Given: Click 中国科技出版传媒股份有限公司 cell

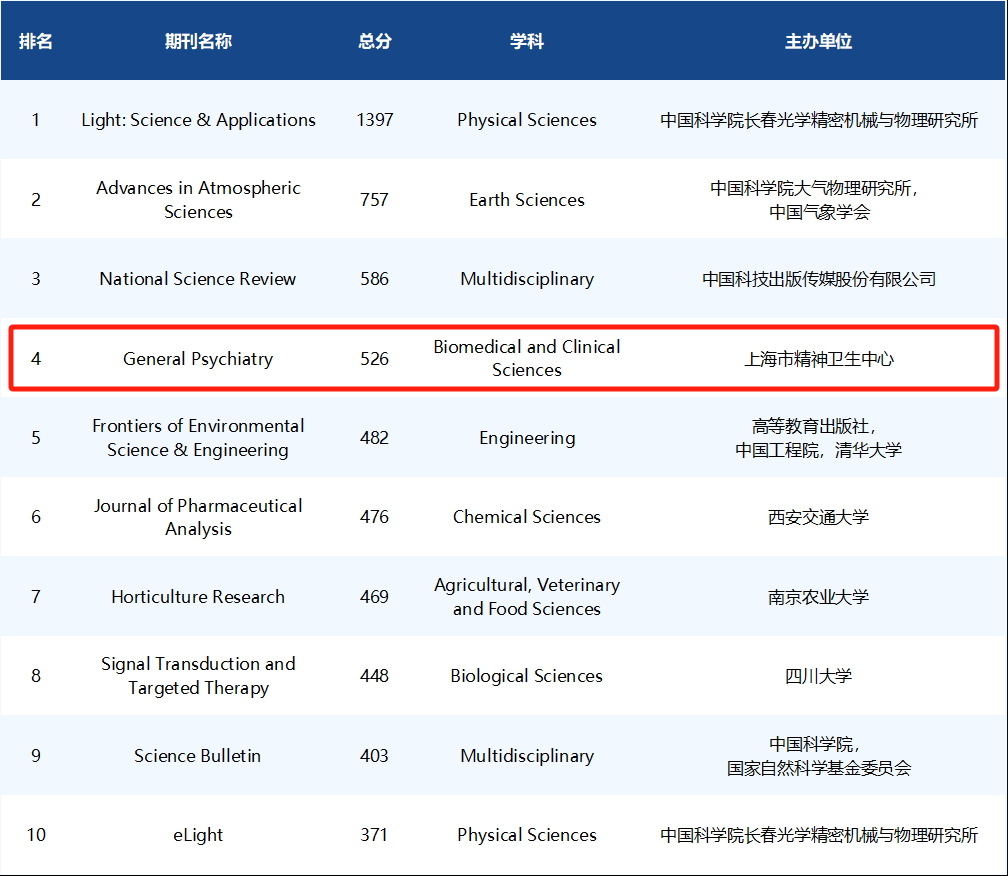Looking at the screenshot, I should [818, 279].
